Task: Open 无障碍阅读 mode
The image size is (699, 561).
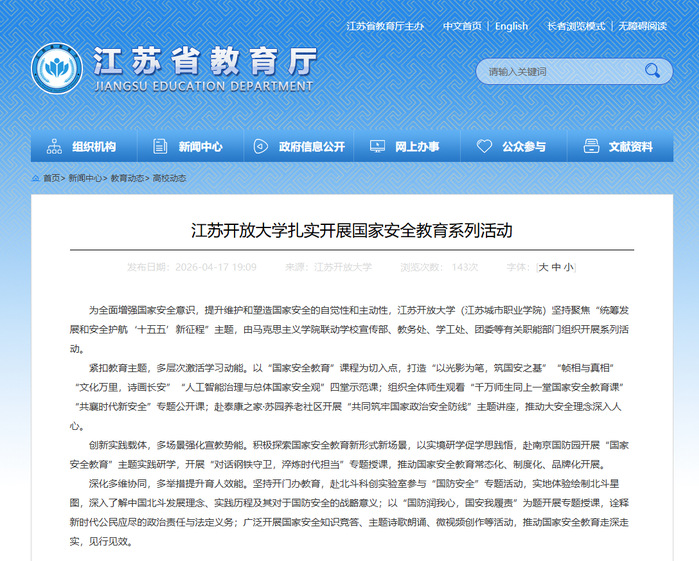Action: 642,26
